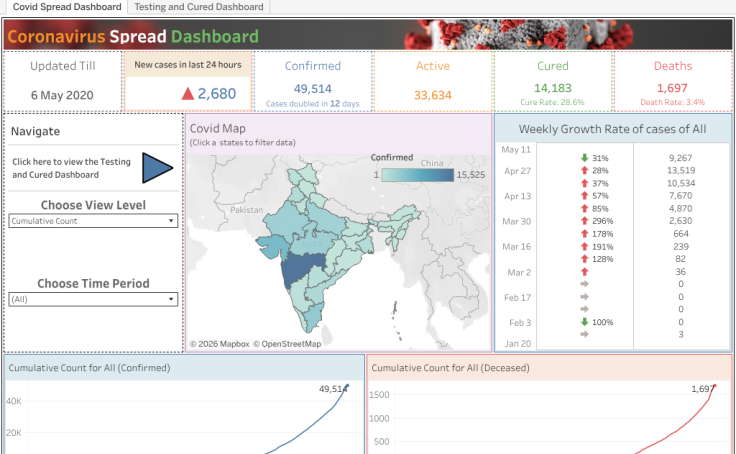736x454 pixels.
Task: Click the green down arrow at 100%
Action: (584, 322)
